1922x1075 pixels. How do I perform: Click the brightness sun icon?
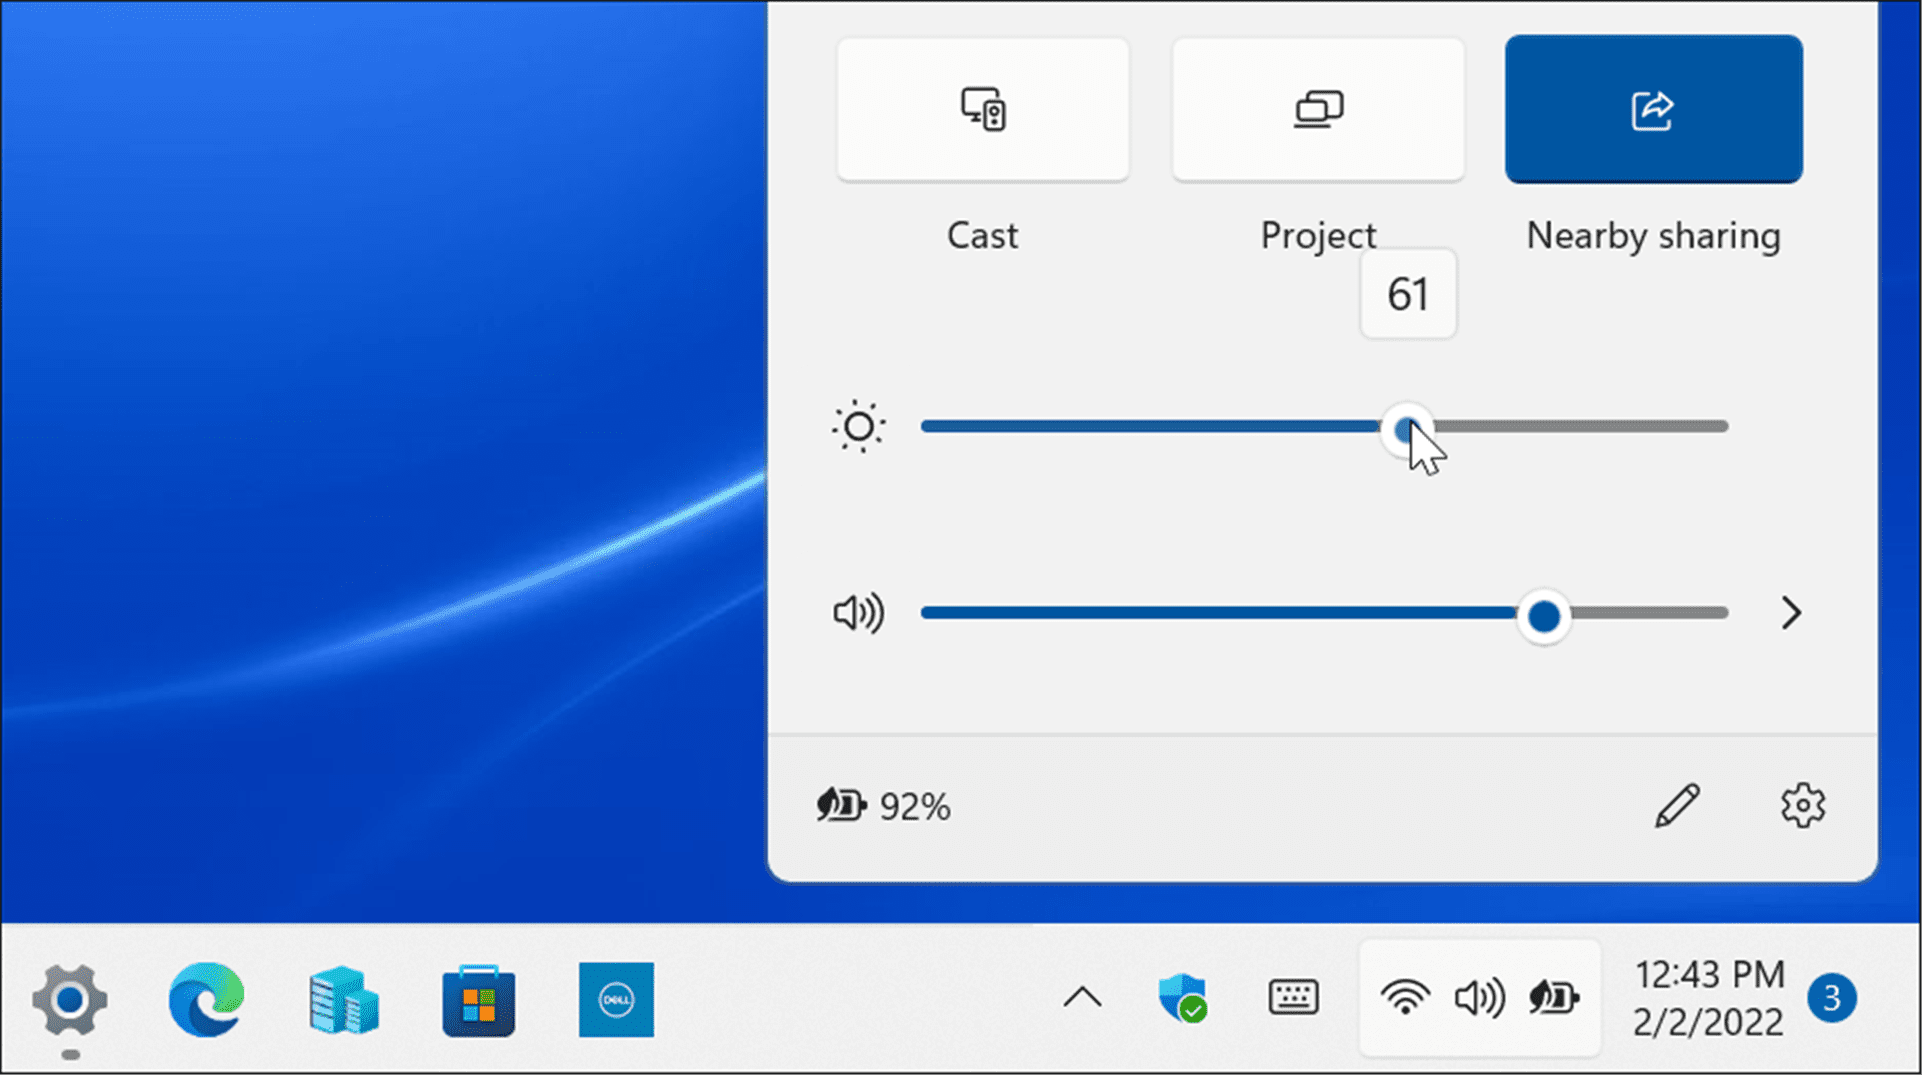(858, 427)
